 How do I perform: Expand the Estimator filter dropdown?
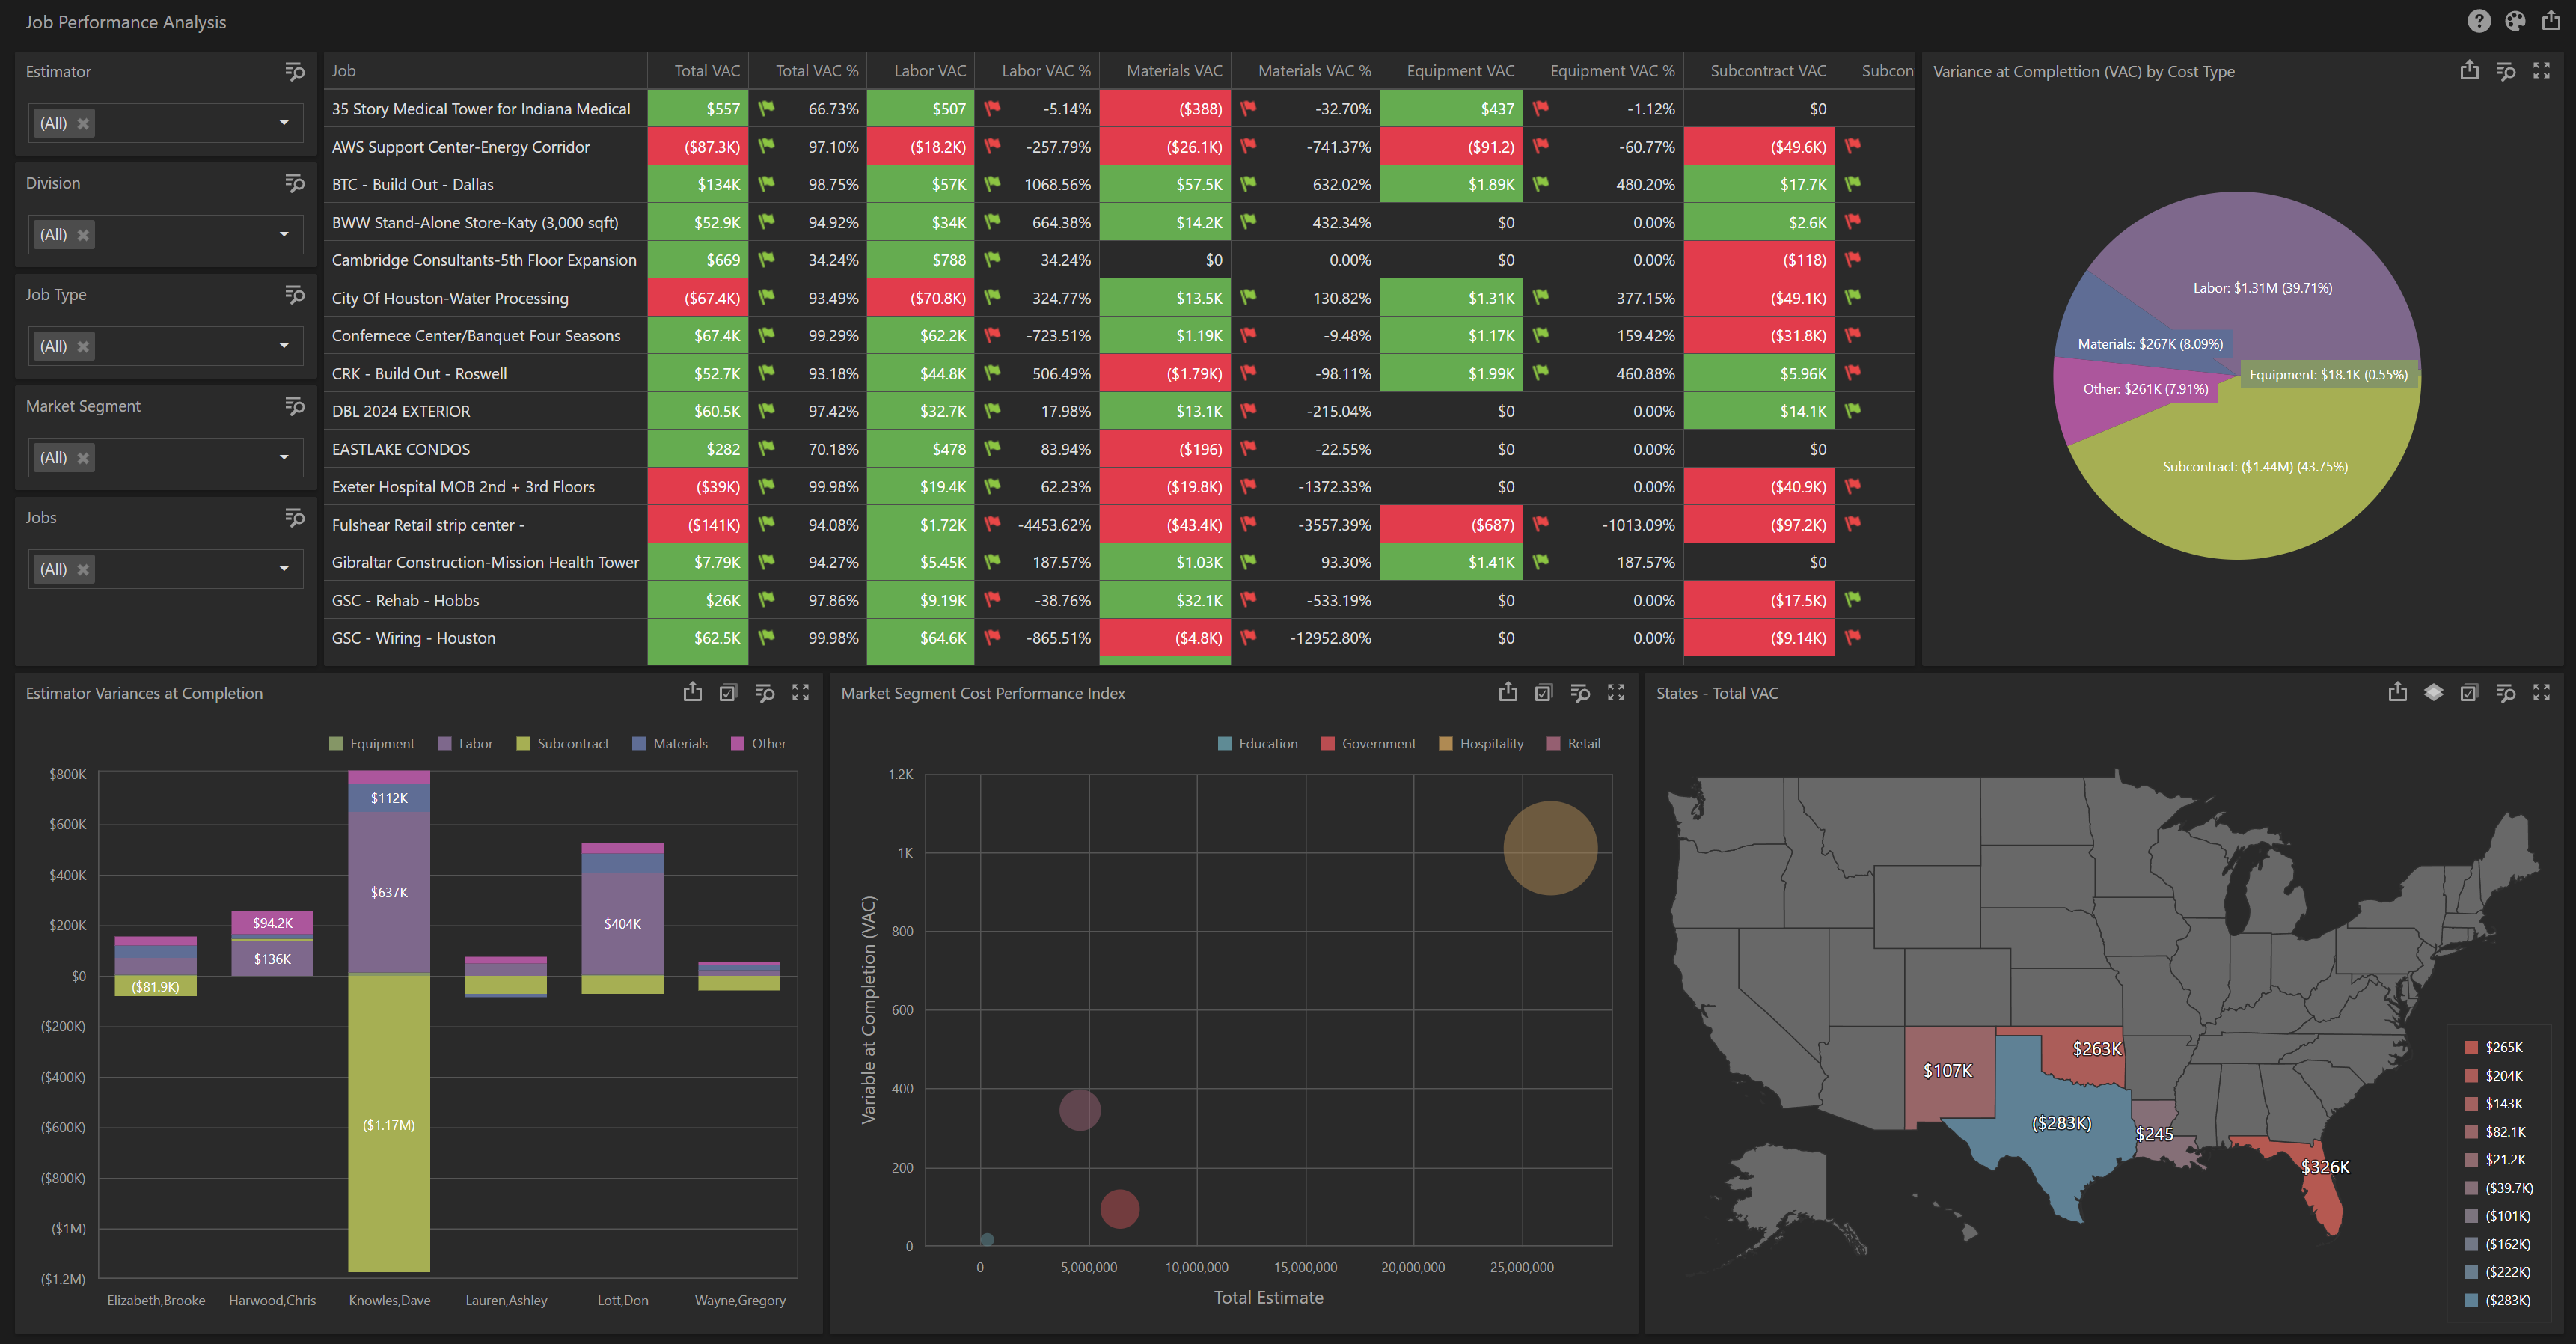(284, 123)
